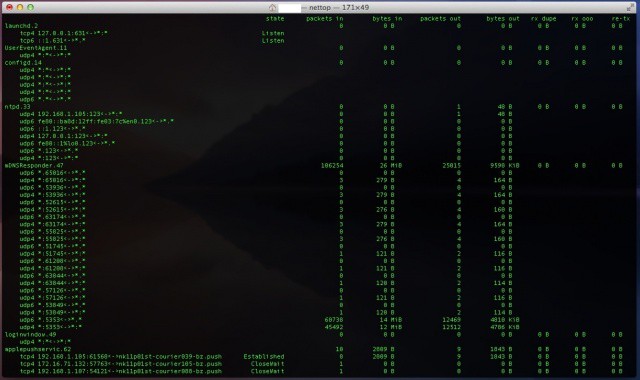The height and width of the screenshot is (380, 640).
Task: Click the 'rx dupe' column header
Action: coord(543,18)
